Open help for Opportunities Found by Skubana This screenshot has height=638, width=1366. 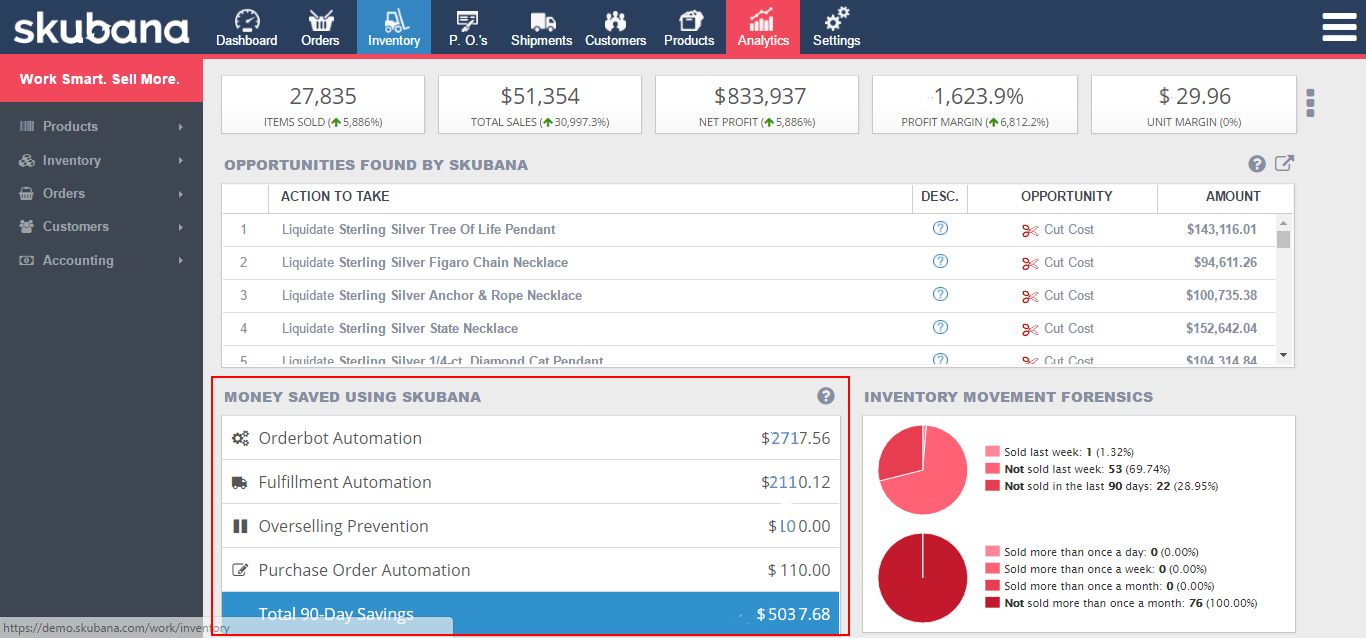[1258, 164]
